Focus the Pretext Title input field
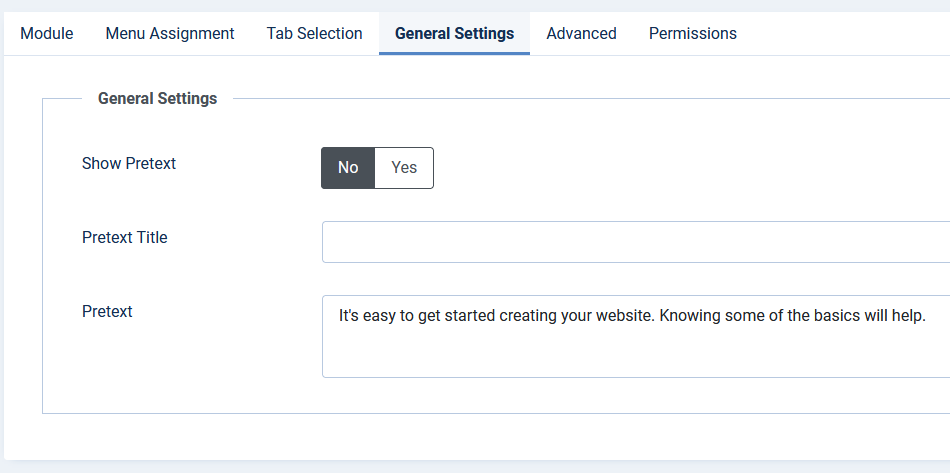This screenshot has width=950, height=473. click(636, 242)
